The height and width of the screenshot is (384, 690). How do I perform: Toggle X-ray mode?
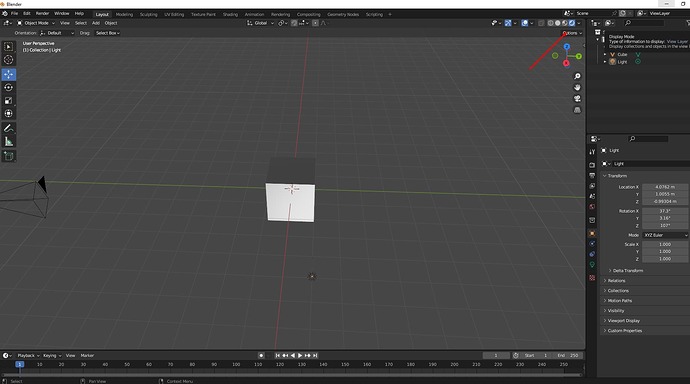[541, 23]
